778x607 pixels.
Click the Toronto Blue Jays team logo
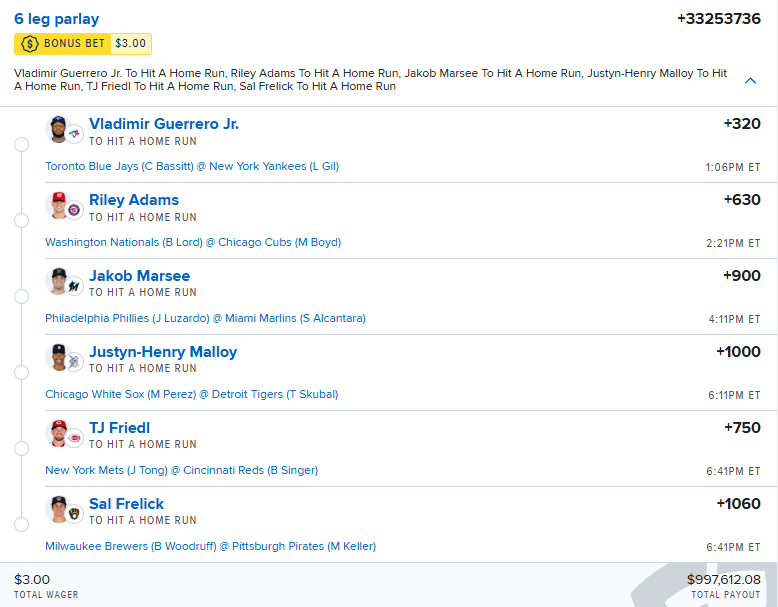tap(74, 134)
